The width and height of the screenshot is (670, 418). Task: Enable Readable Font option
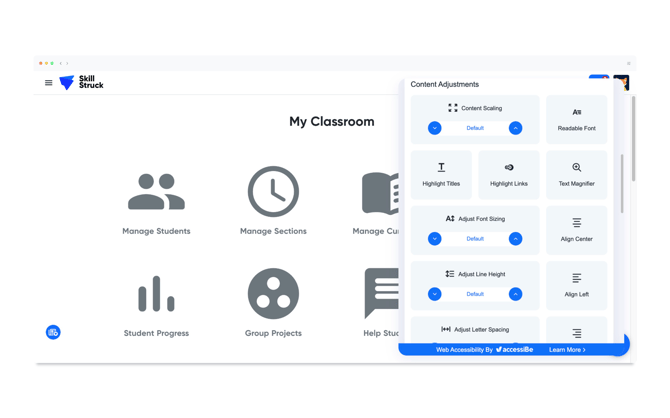(576, 120)
